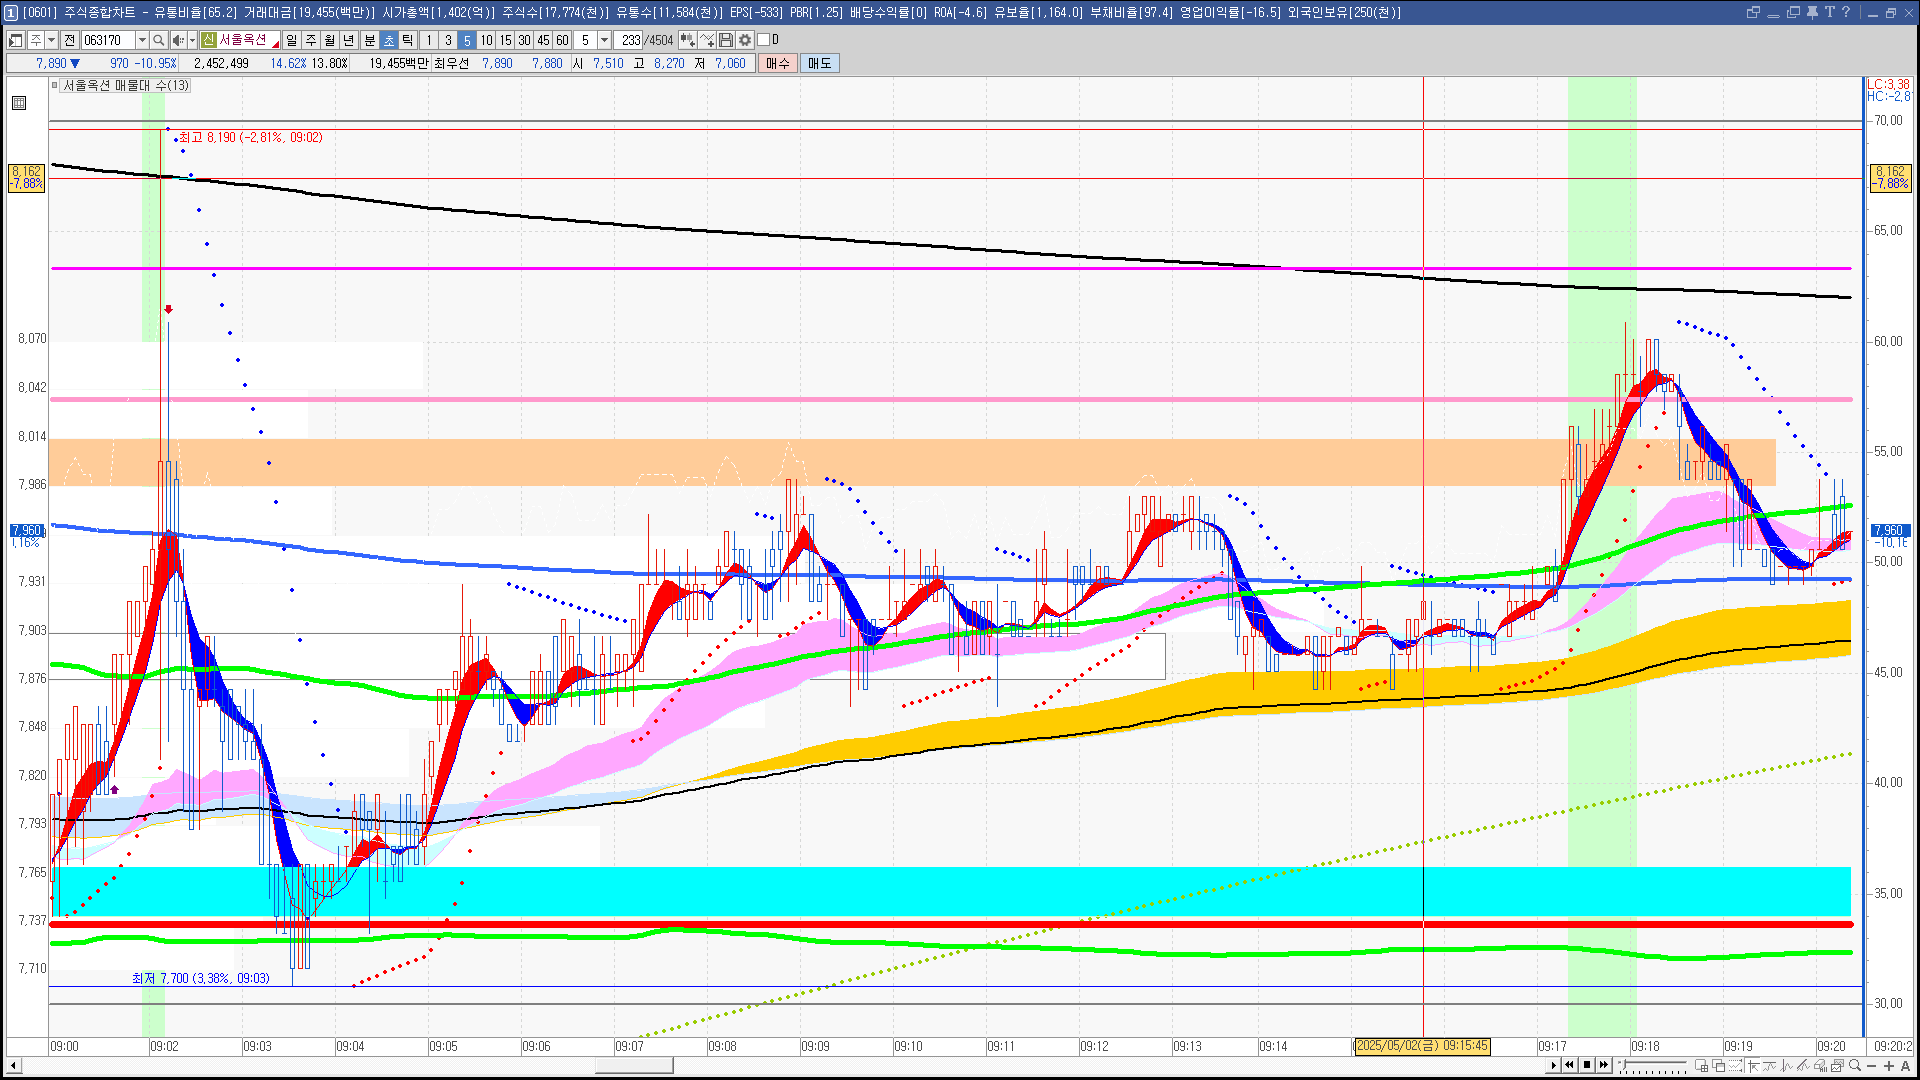Click the save chart floppy disk icon

[726, 40]
